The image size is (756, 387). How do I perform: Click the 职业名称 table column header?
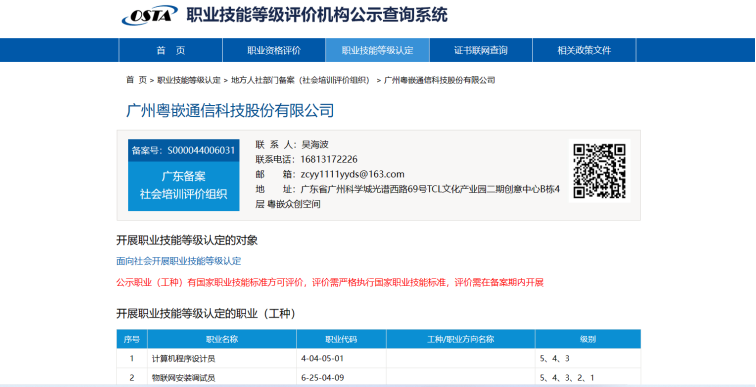click(222, 339)
